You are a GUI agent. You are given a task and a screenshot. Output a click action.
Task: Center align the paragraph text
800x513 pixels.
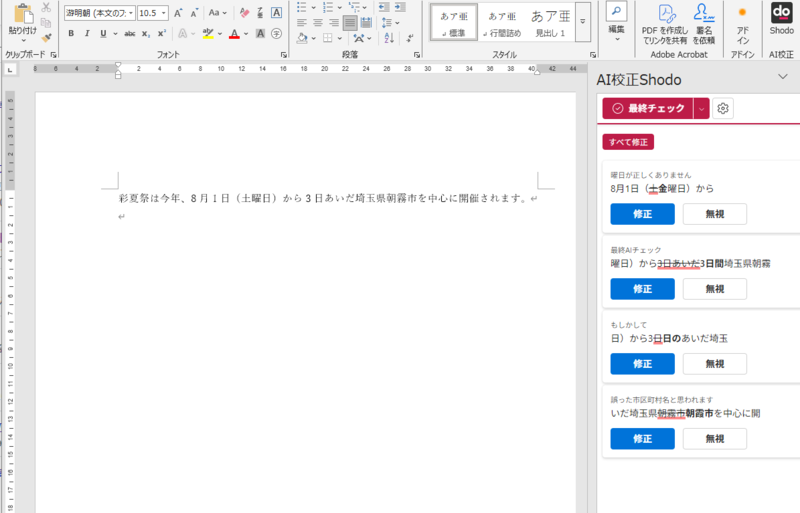pyautogui.click(x=318, y=22)
